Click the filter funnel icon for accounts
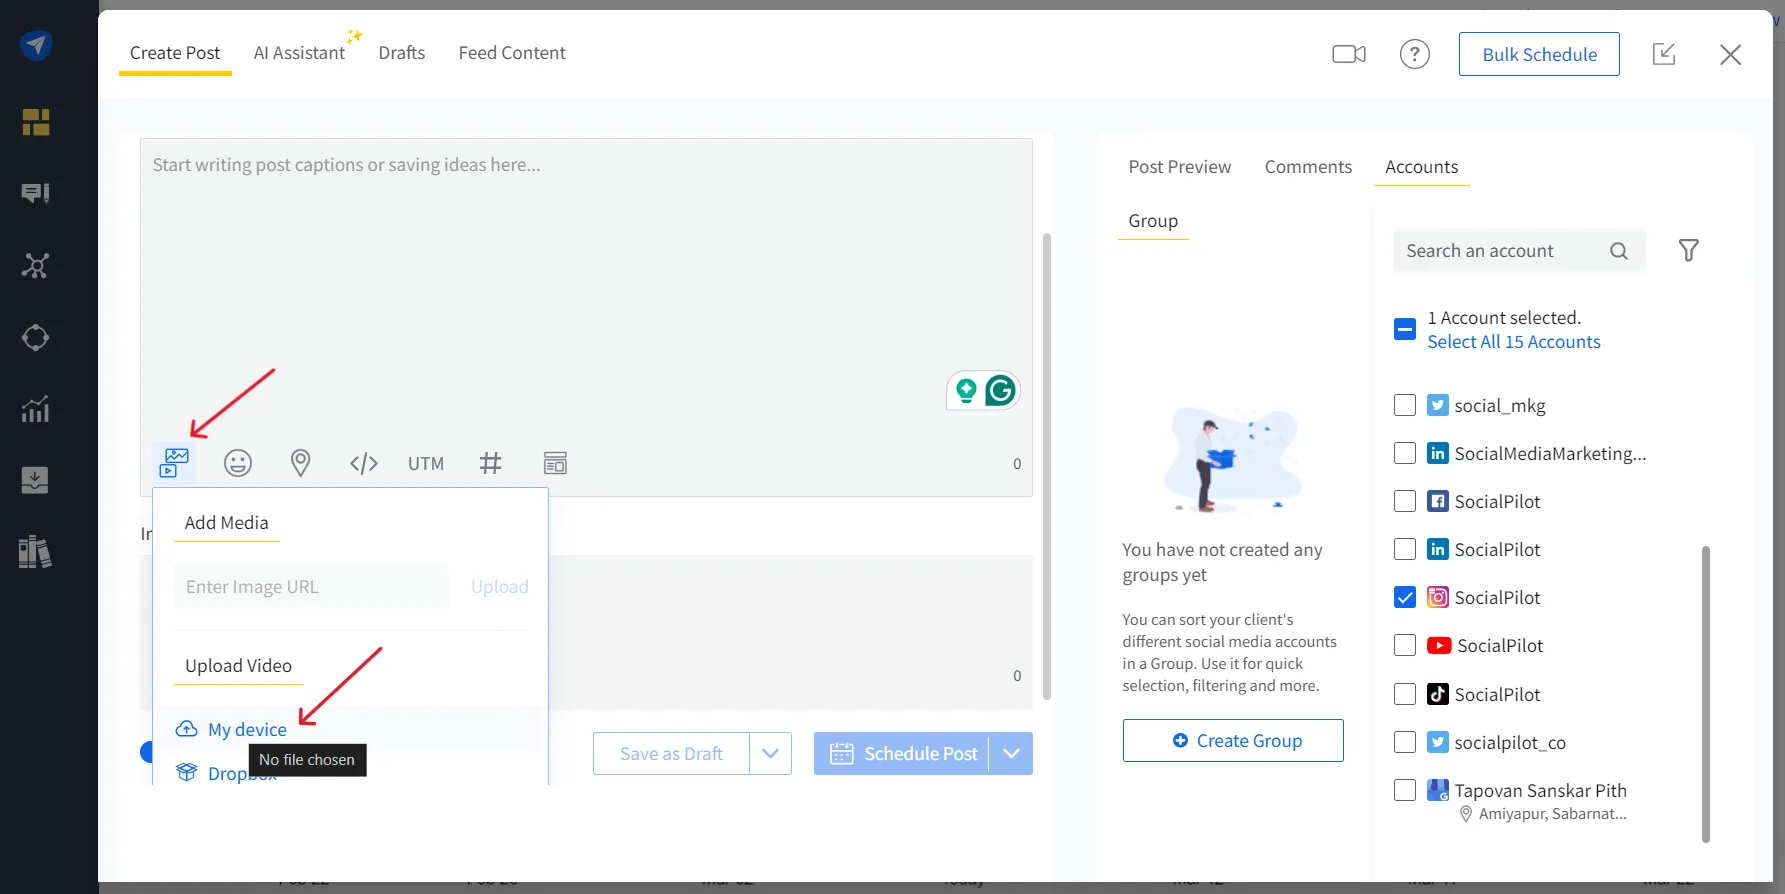The width and height of the screenshot is (1785, 894). 1689,251
